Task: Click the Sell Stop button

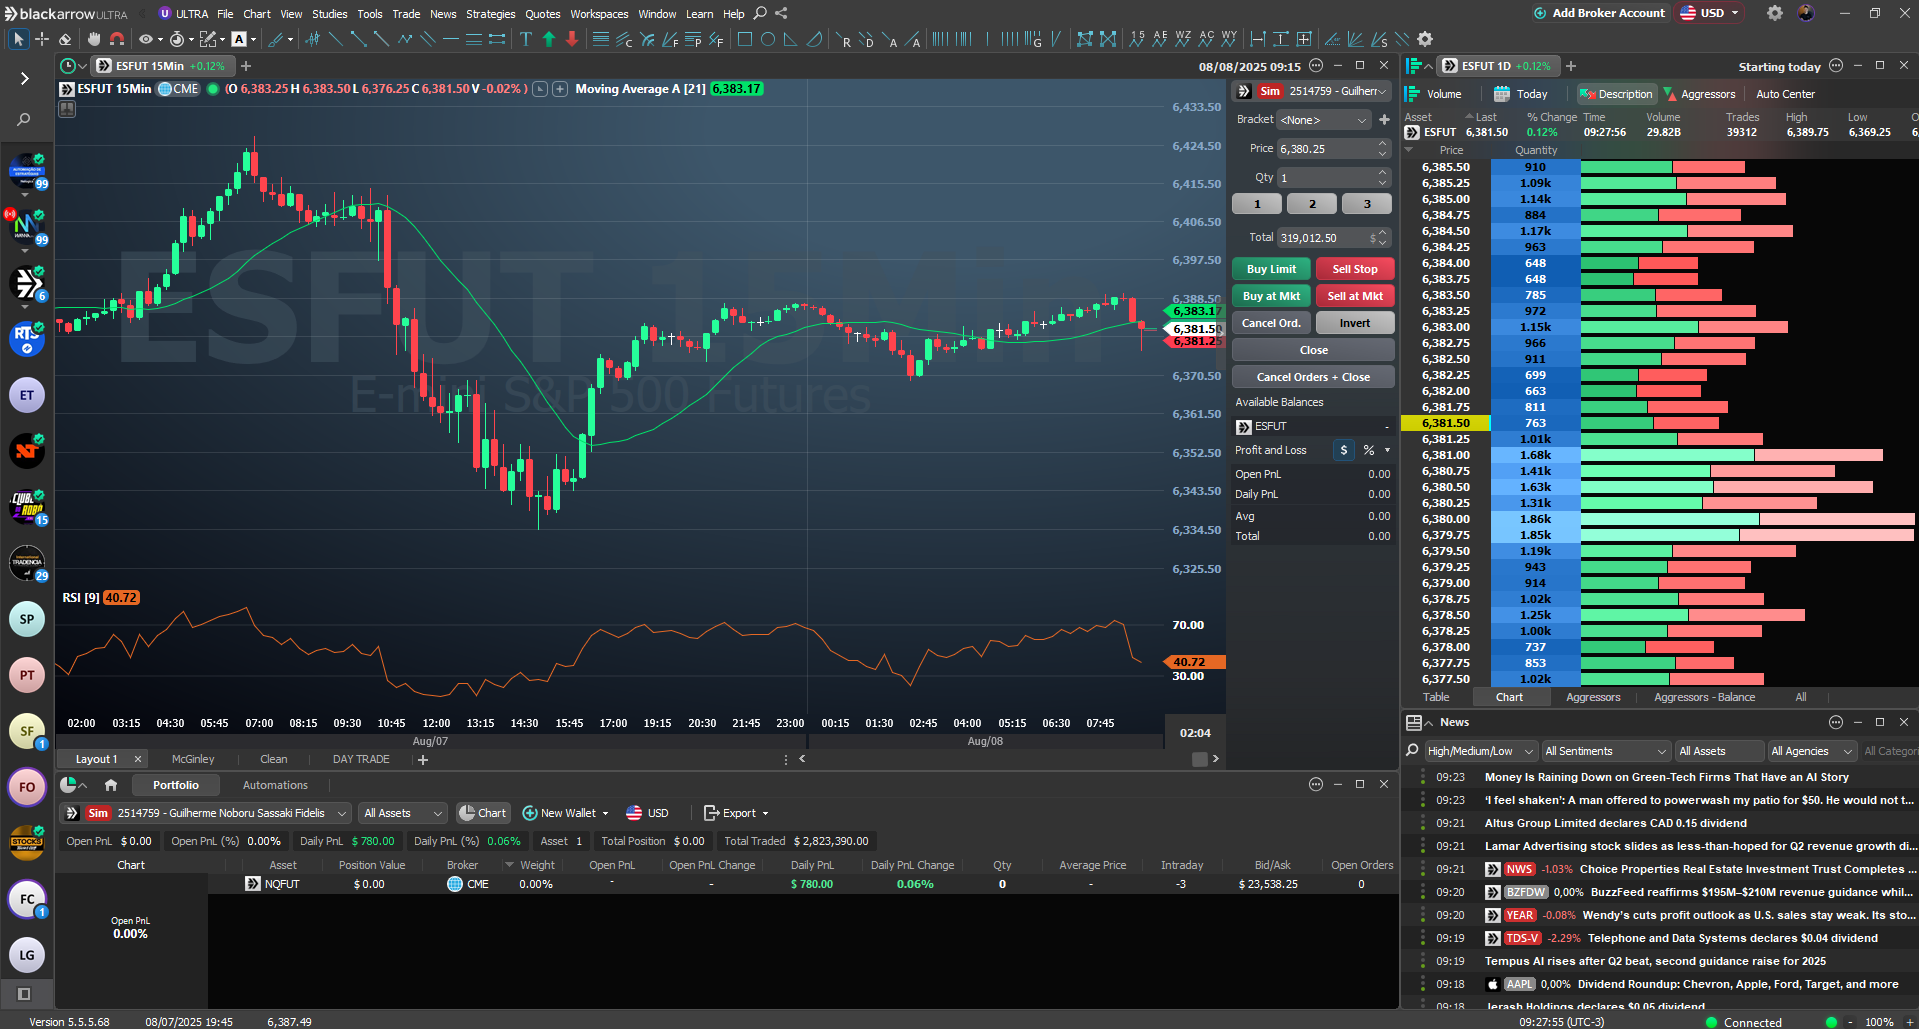Action: [x=1355, y=269]
